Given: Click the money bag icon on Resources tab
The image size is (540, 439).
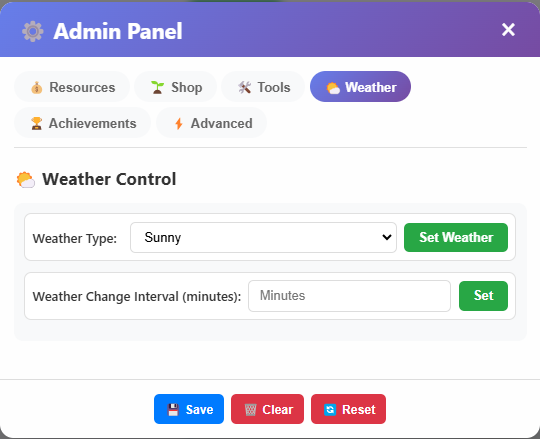Looking at the screenshot, I should coord(37,87).
